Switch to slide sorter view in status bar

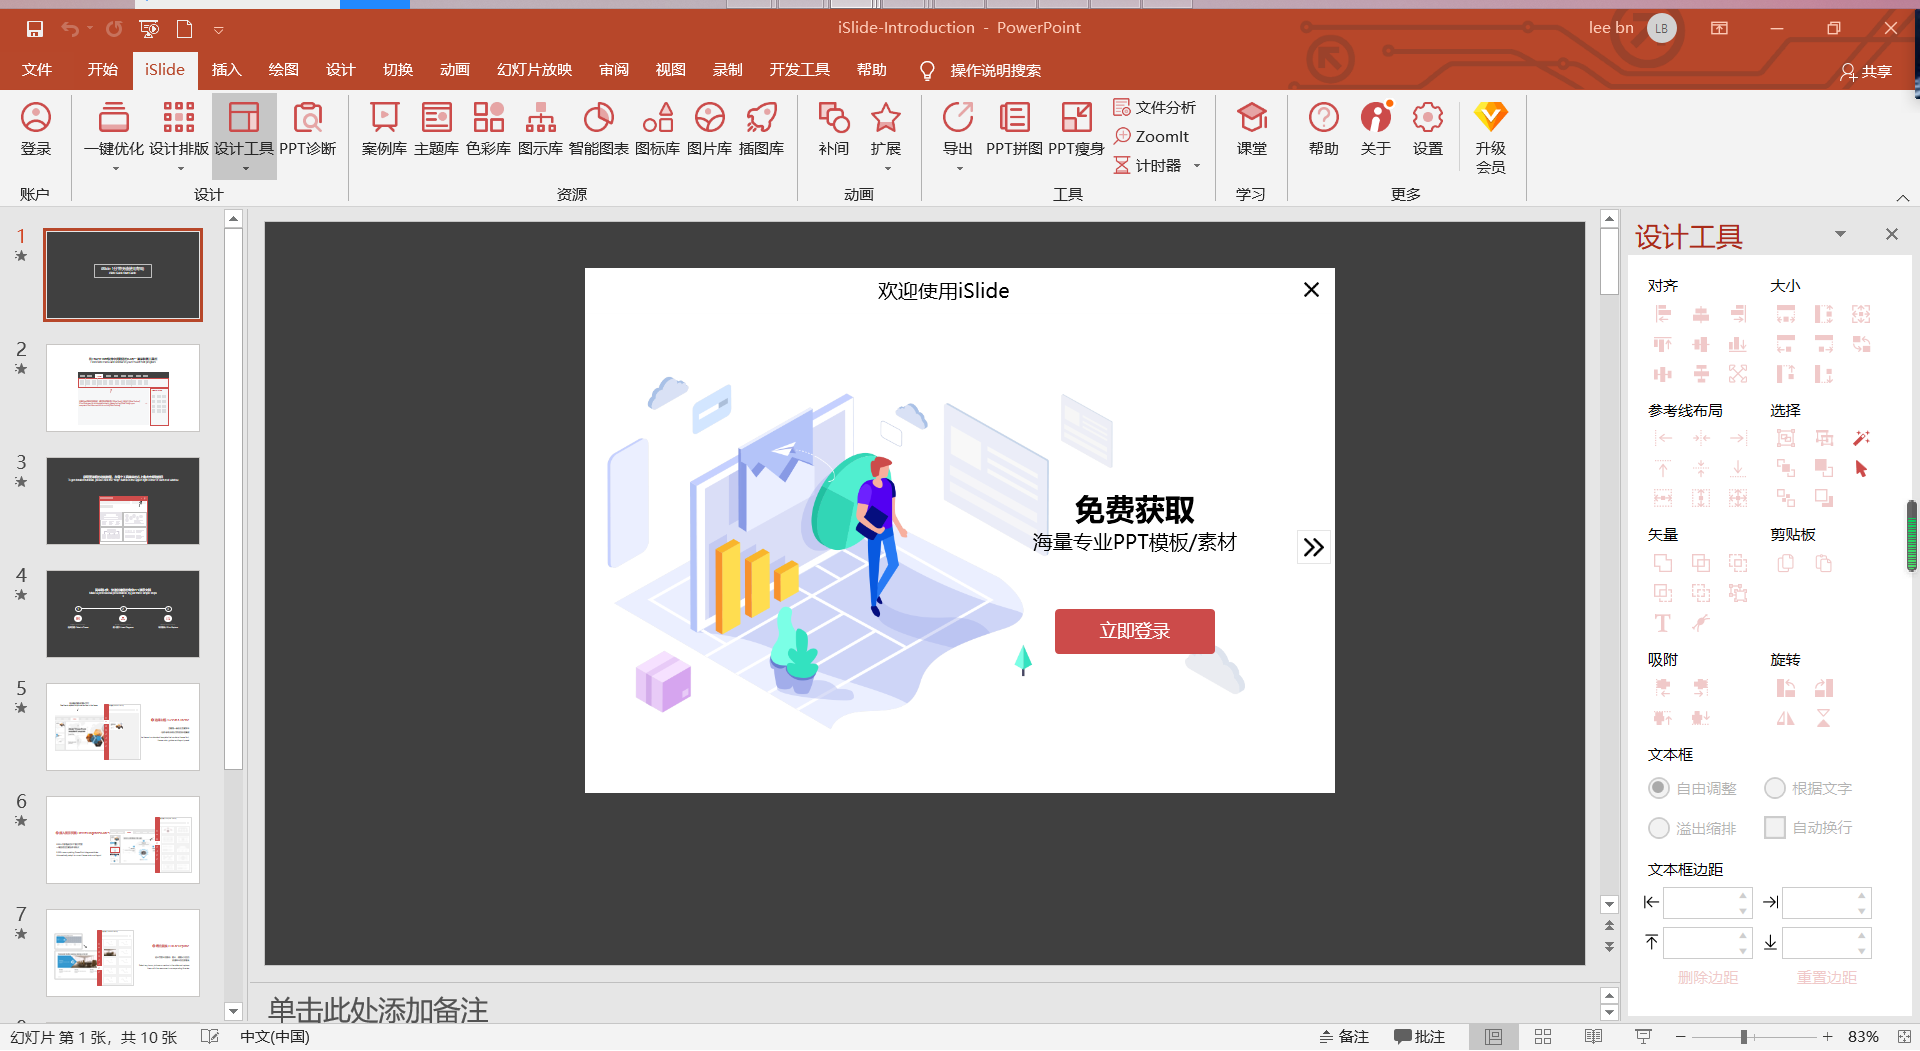(1543, 1037)
